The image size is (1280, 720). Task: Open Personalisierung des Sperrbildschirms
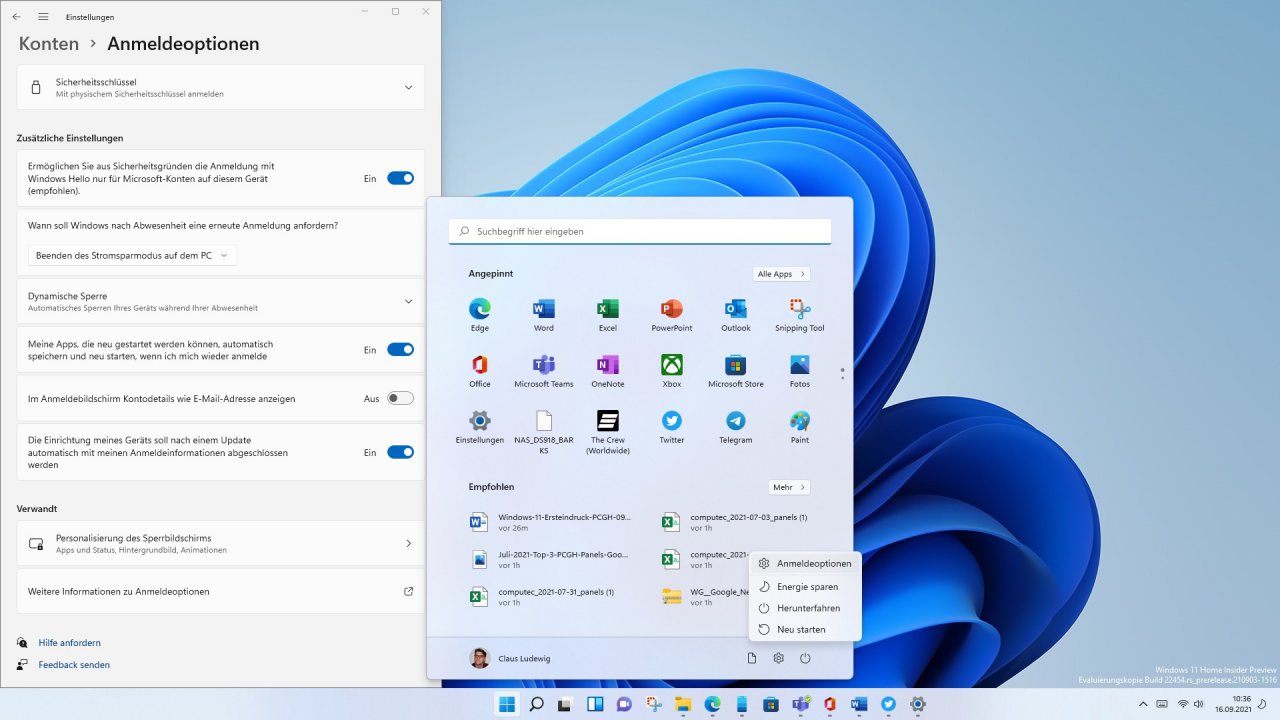pos(221,543)
